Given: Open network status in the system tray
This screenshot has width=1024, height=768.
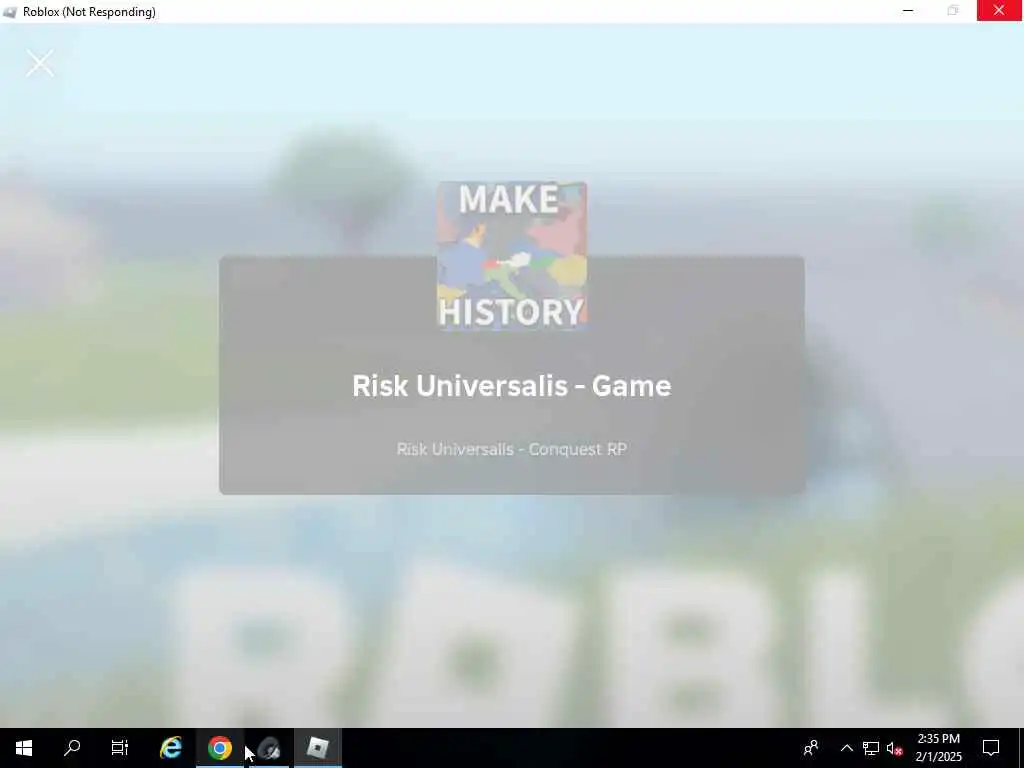Looking at the screenshot, I should point(871,748).
